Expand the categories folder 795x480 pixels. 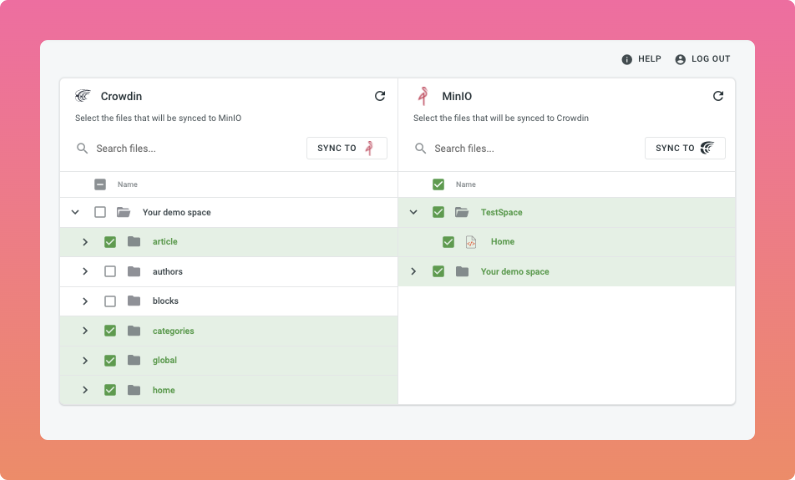coord(85,330)
